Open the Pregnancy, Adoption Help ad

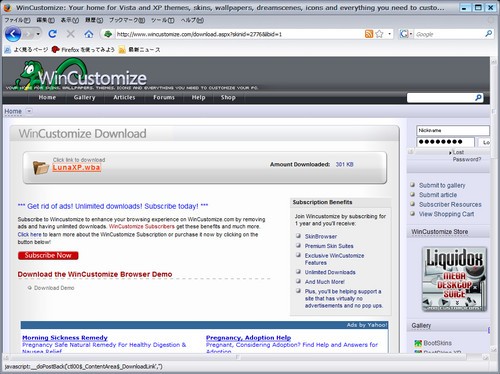tap(248, 338)
